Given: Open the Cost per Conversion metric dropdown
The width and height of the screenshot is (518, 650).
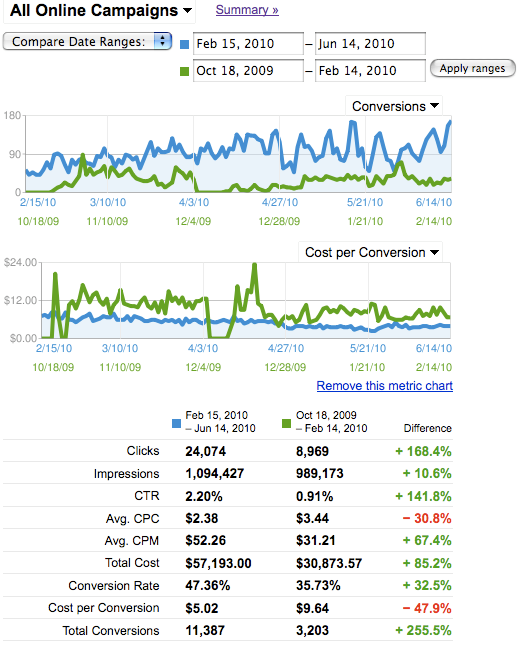Looking at the screenshot, I should pyautogui.click(x=370, y=252).
